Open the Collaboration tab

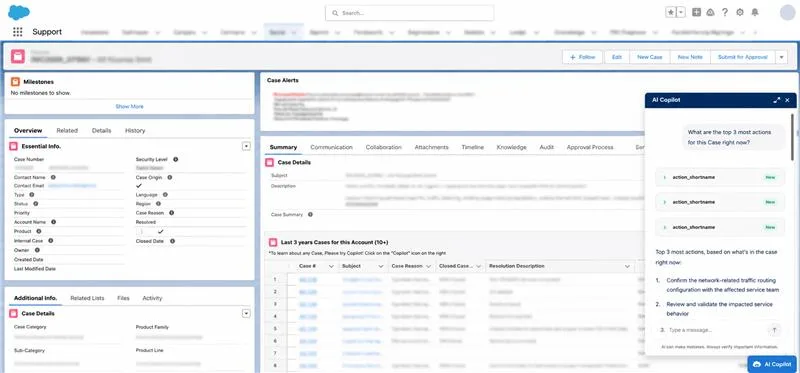point(384,147)
